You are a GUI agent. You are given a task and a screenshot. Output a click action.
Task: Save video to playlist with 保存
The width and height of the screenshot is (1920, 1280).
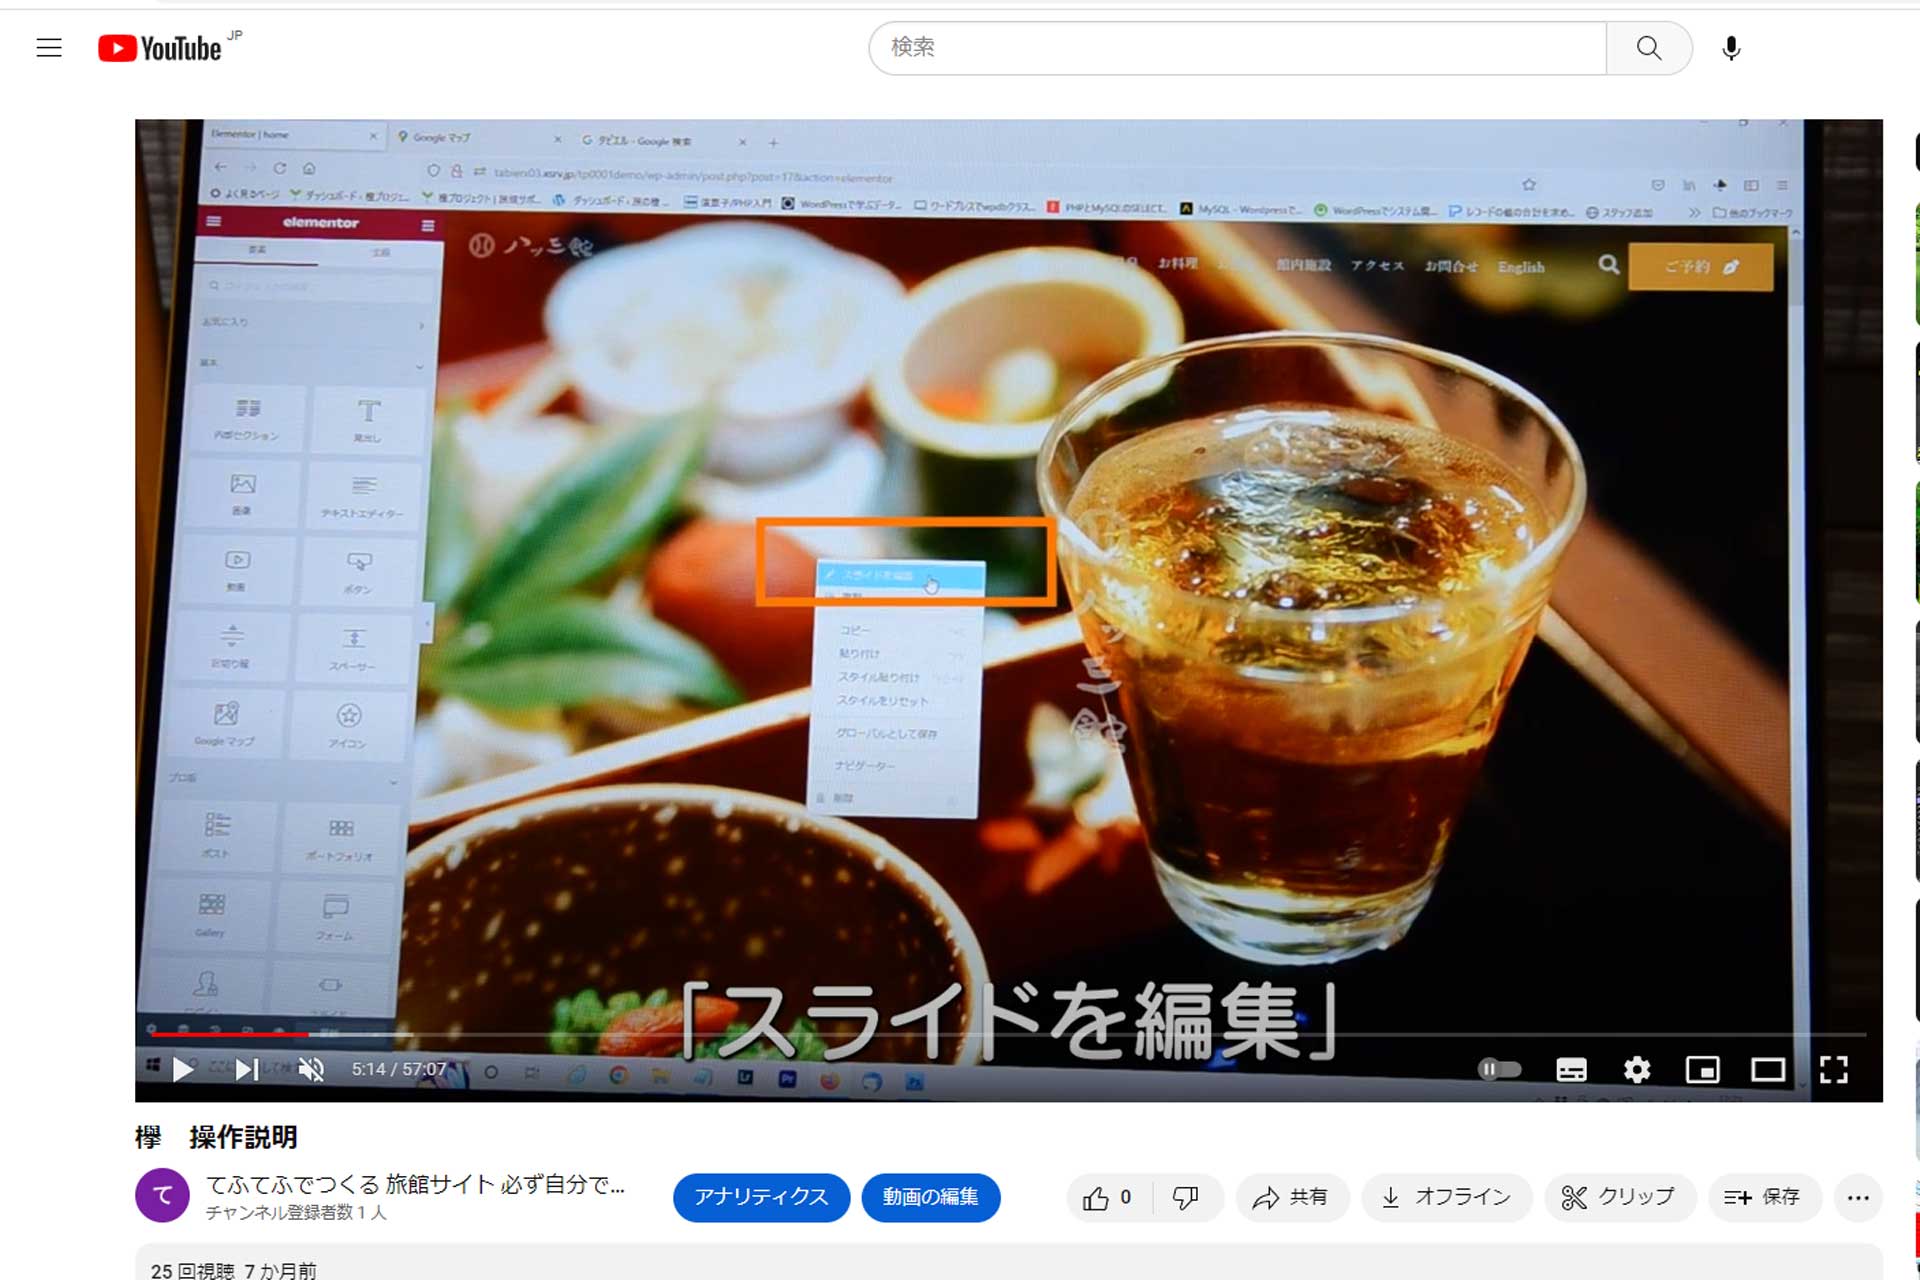tap(1763, 1197)
